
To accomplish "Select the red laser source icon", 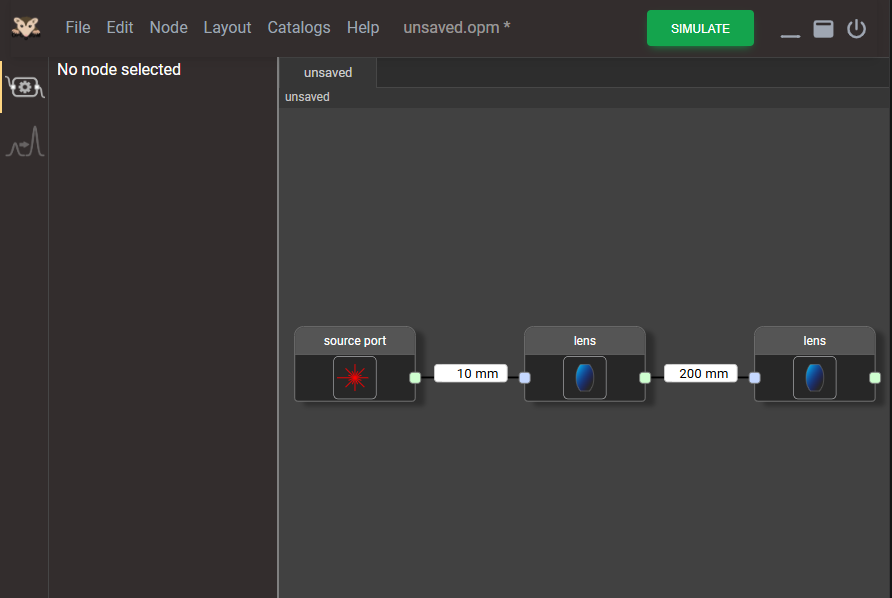I will (x=355, y=378).
